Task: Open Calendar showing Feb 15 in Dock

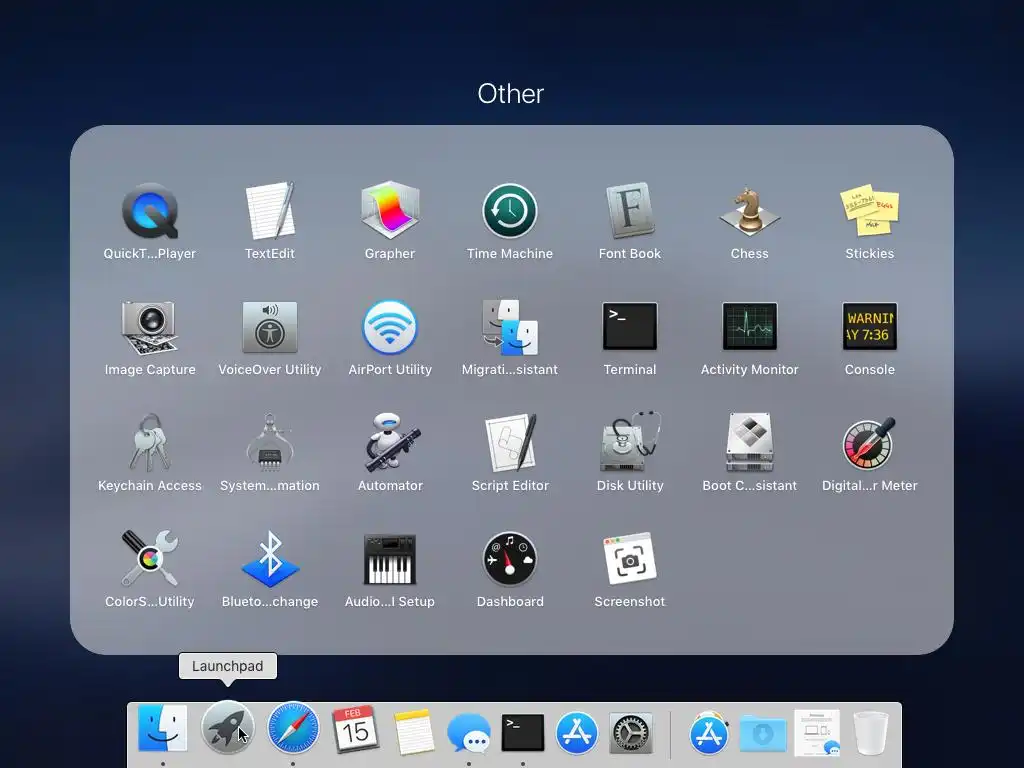Action: (355, 729)
